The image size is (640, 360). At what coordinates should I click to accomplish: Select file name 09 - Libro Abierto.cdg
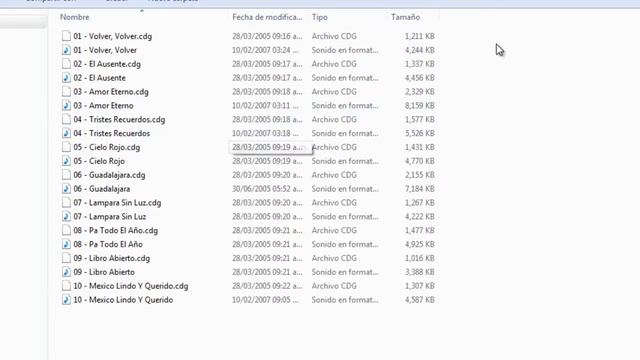coord(111,258)
